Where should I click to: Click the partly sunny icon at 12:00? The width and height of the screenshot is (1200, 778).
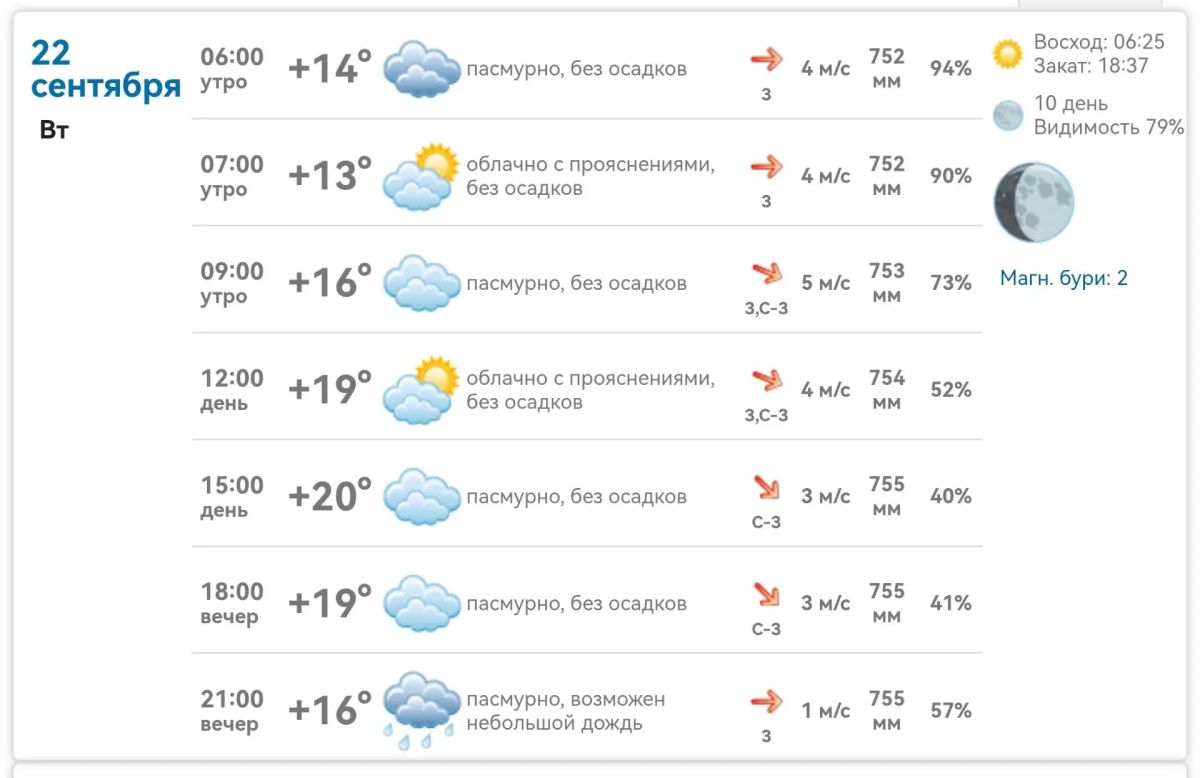coord(421,390)
